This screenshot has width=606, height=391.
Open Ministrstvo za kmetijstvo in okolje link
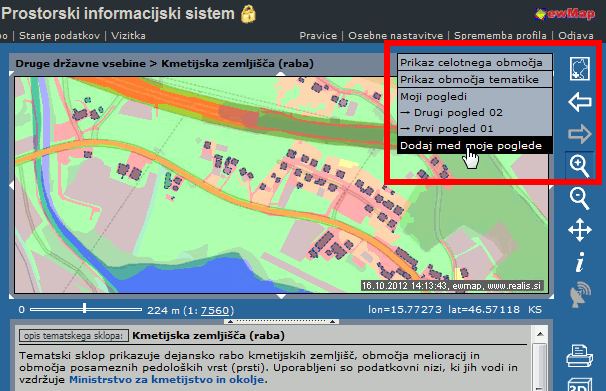[x=167, y=380]
